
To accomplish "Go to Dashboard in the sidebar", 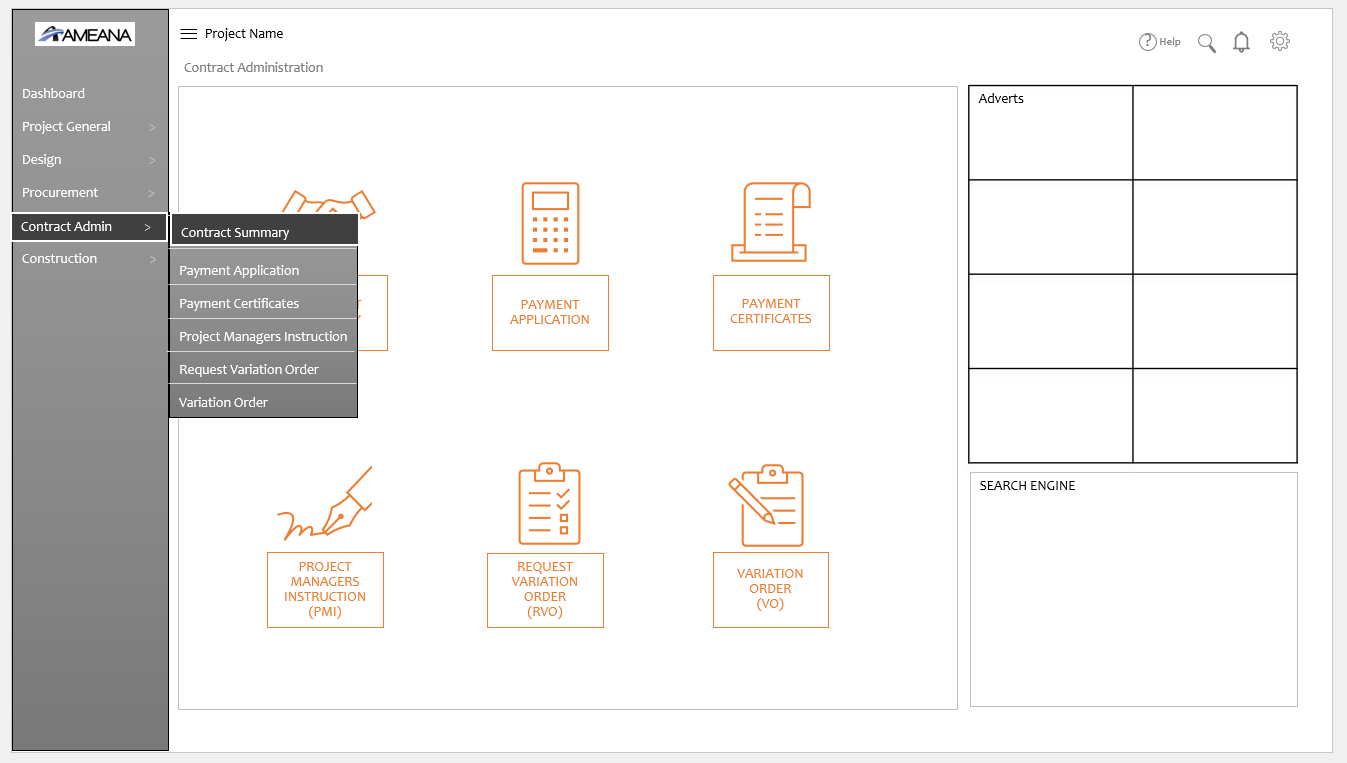I will click(54, 94).
